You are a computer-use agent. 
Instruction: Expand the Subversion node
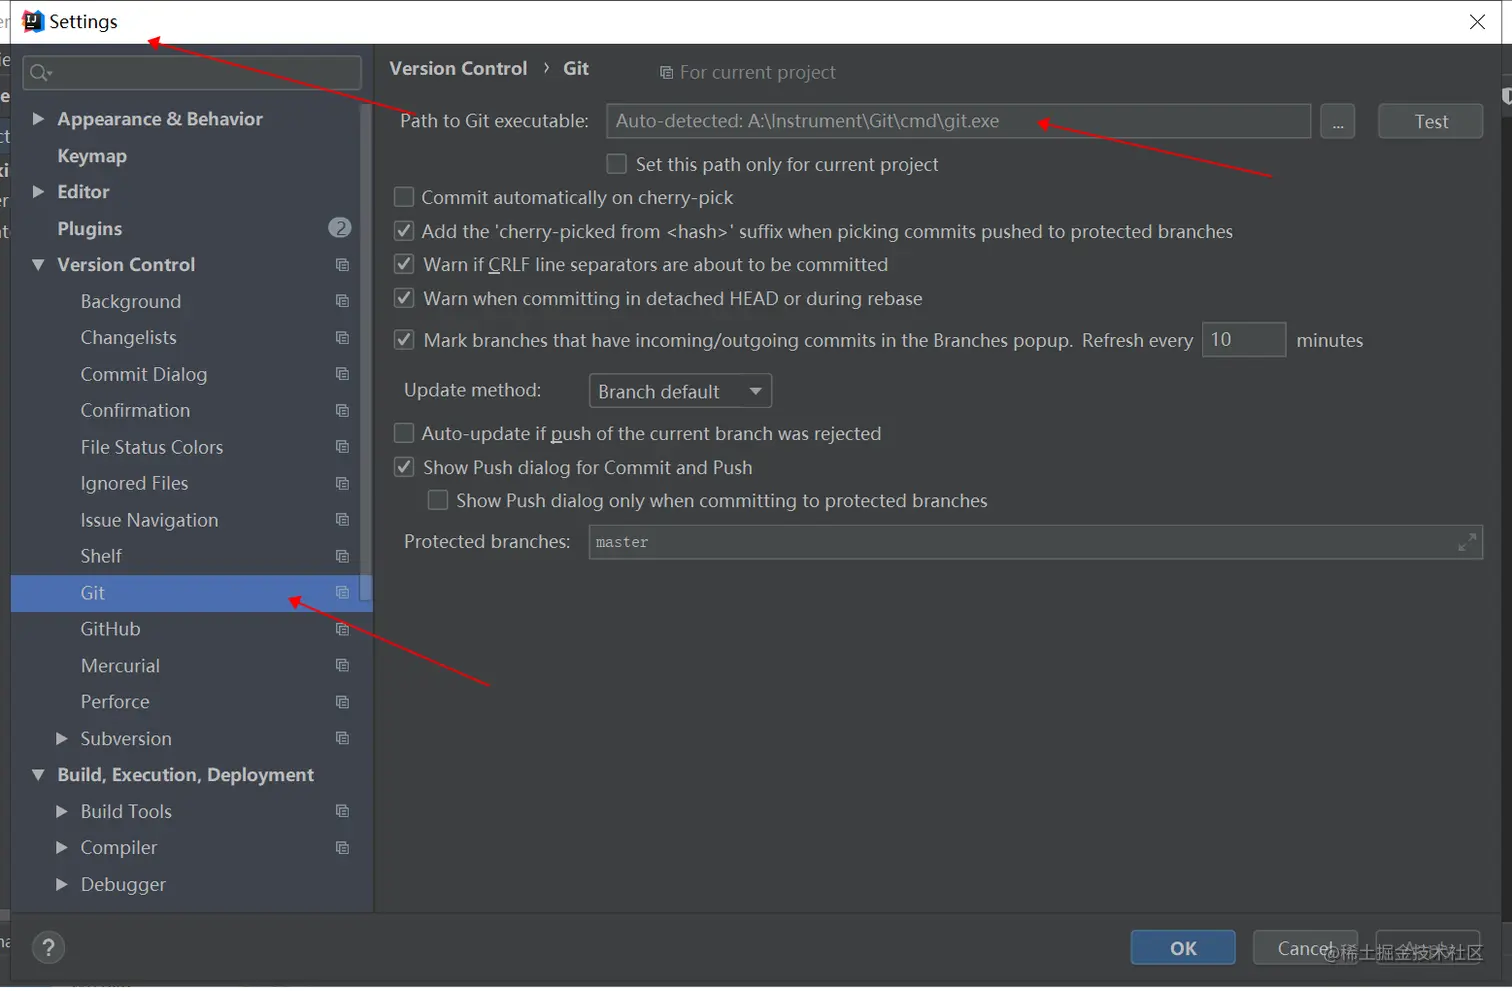point(61,739)
